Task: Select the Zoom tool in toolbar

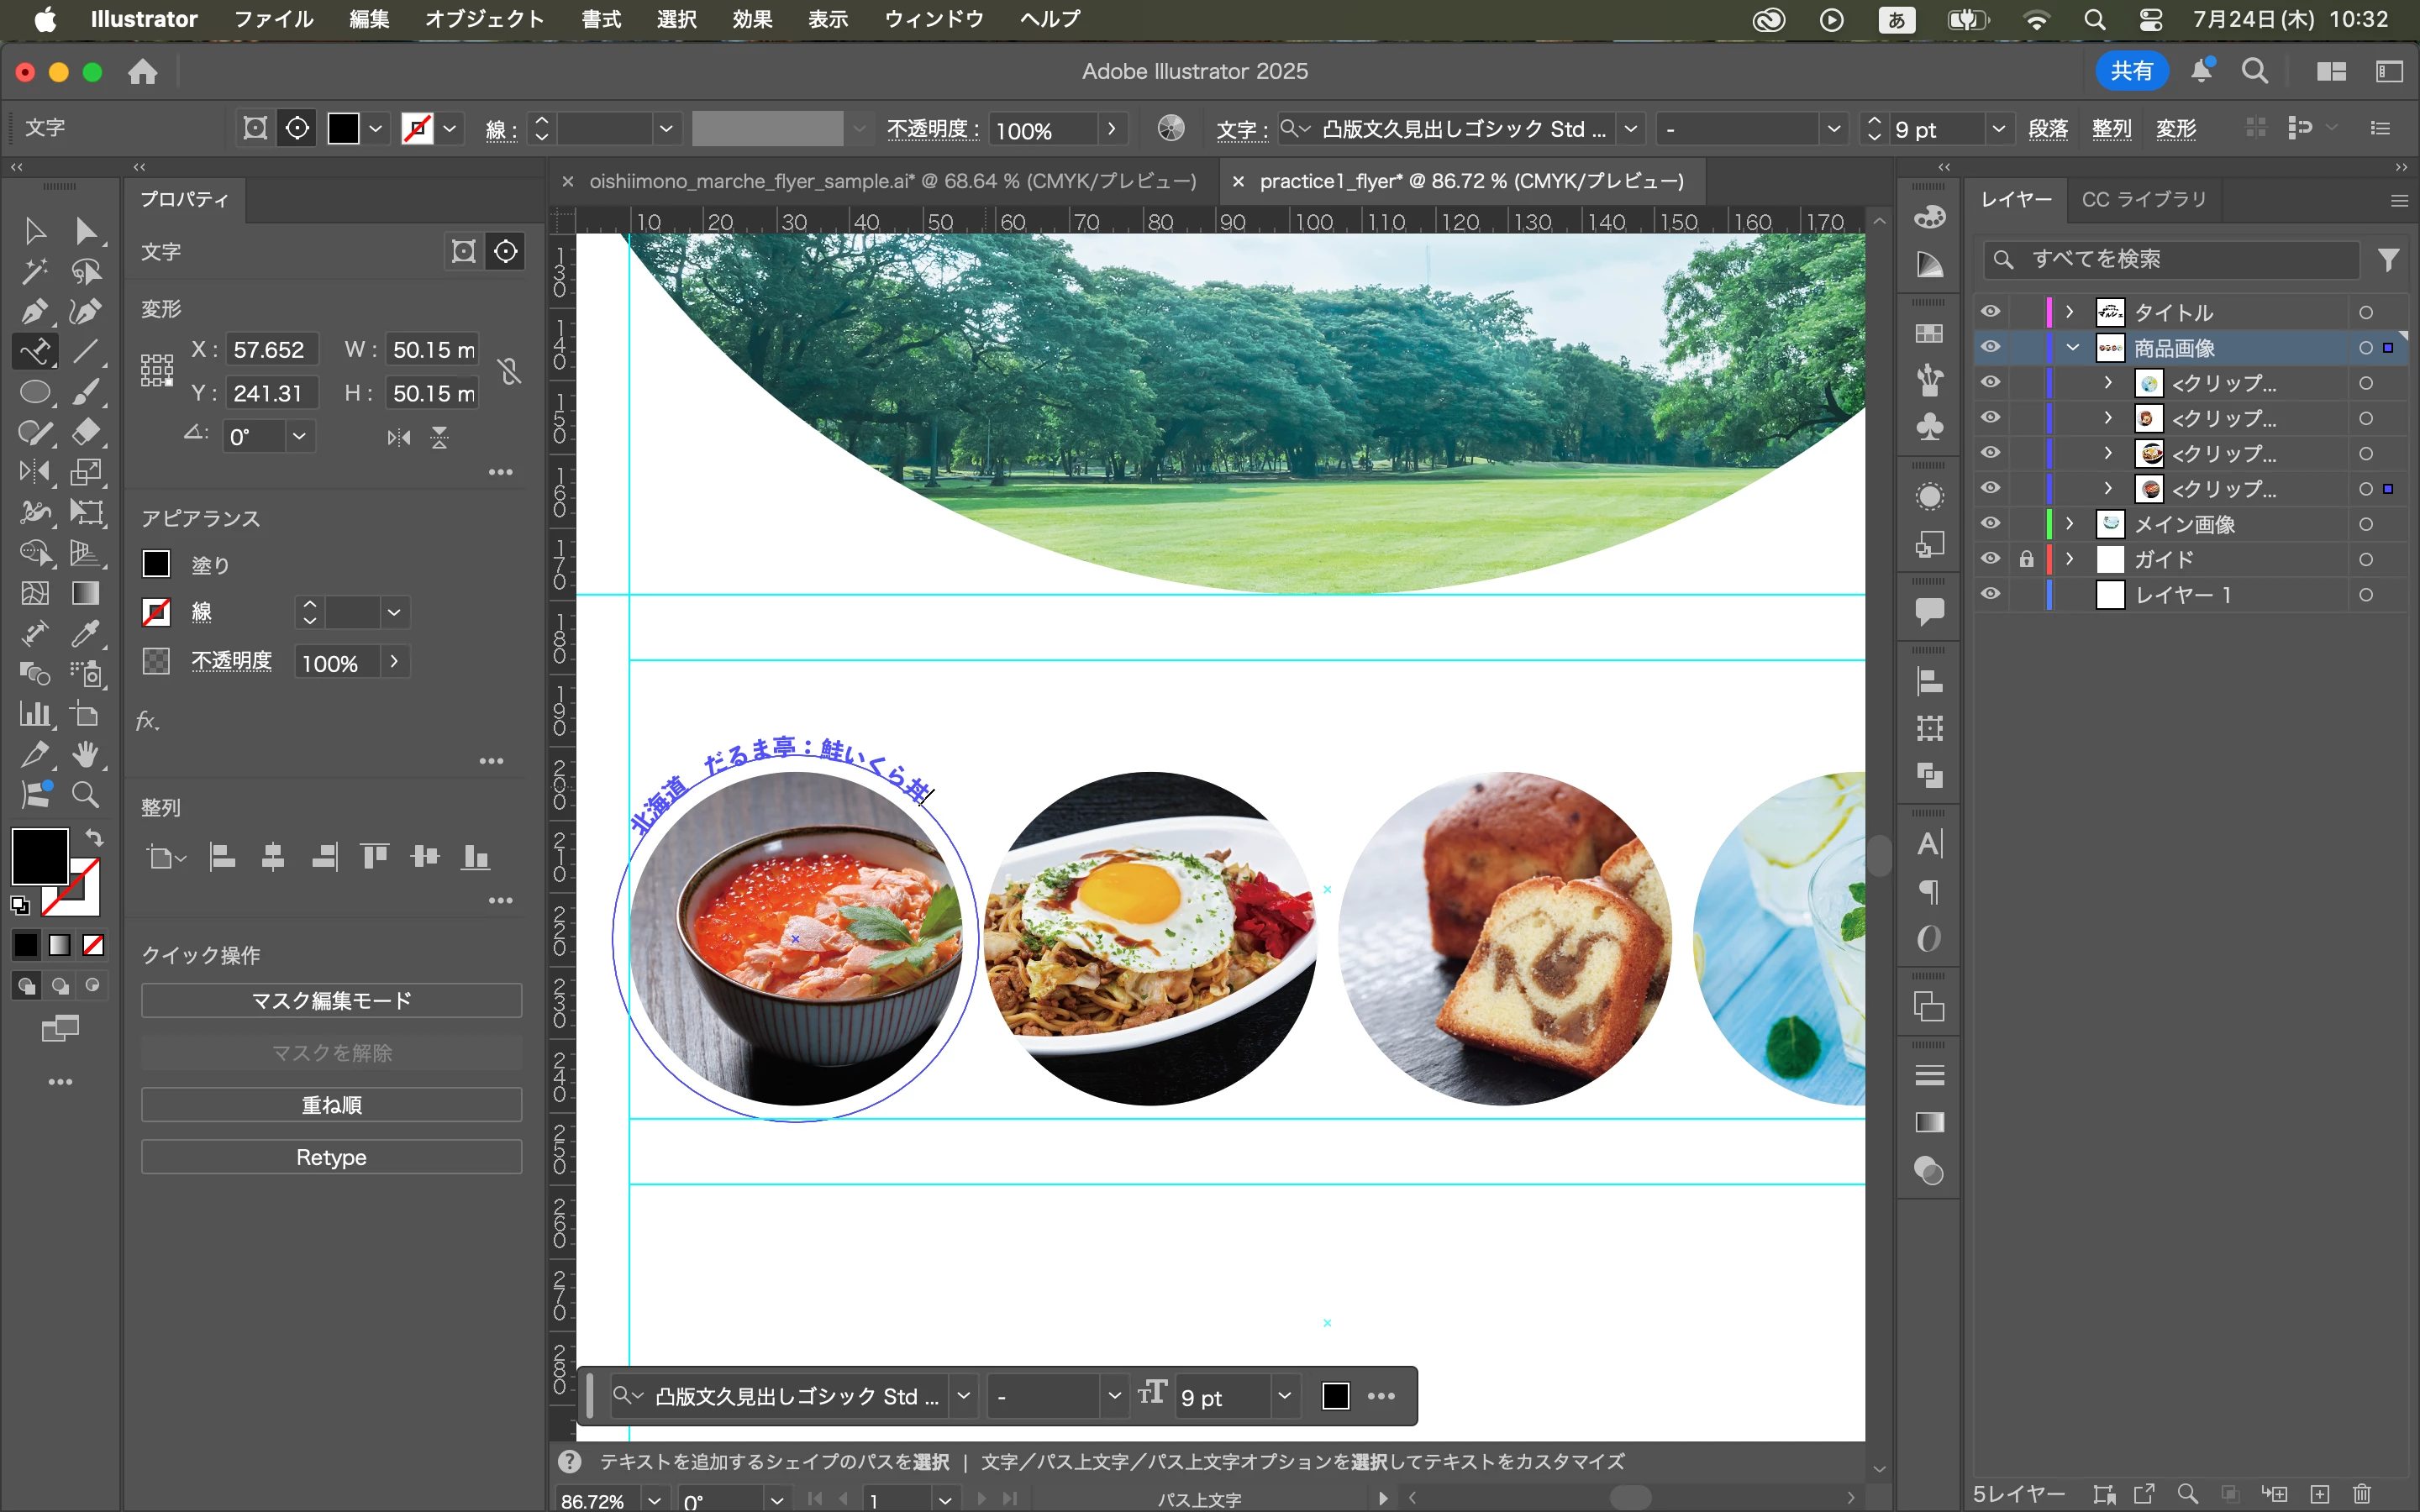Action: tap(86, 794)
